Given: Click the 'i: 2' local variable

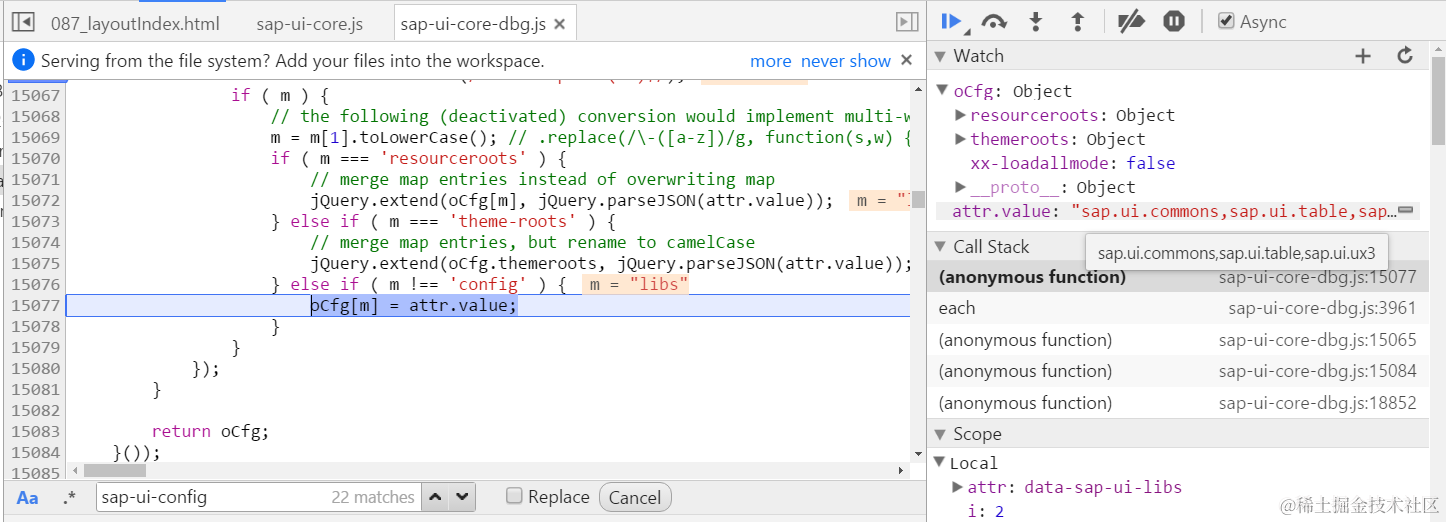Looking at the screenshot, I should tap(985, 511).
